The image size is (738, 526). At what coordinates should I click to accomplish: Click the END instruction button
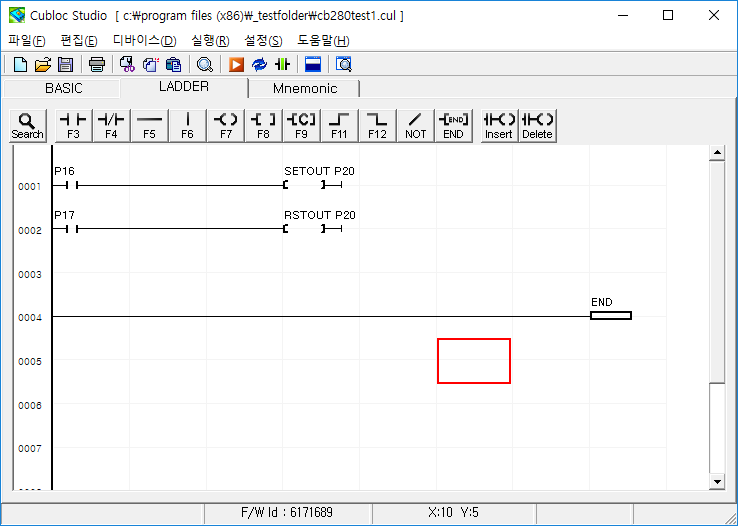click(x=453, y=124)
